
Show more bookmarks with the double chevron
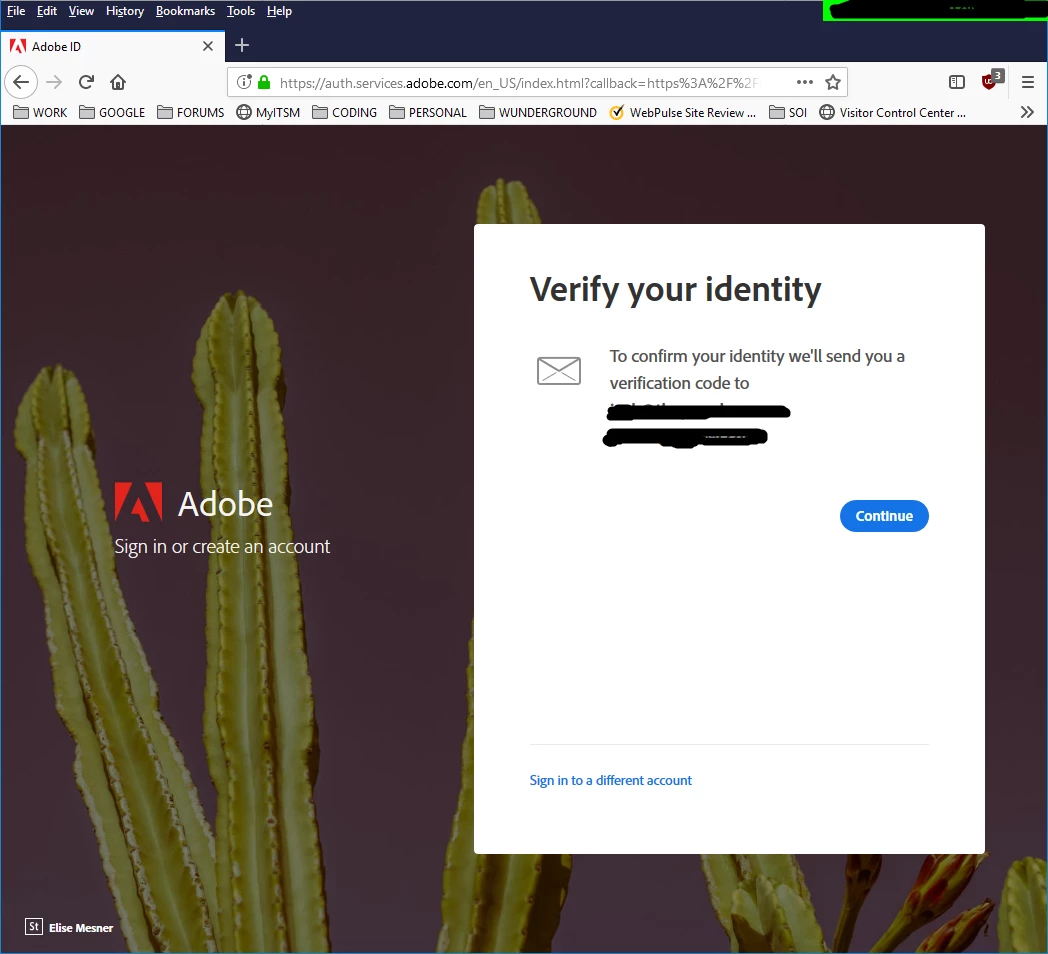[1027, 112]
